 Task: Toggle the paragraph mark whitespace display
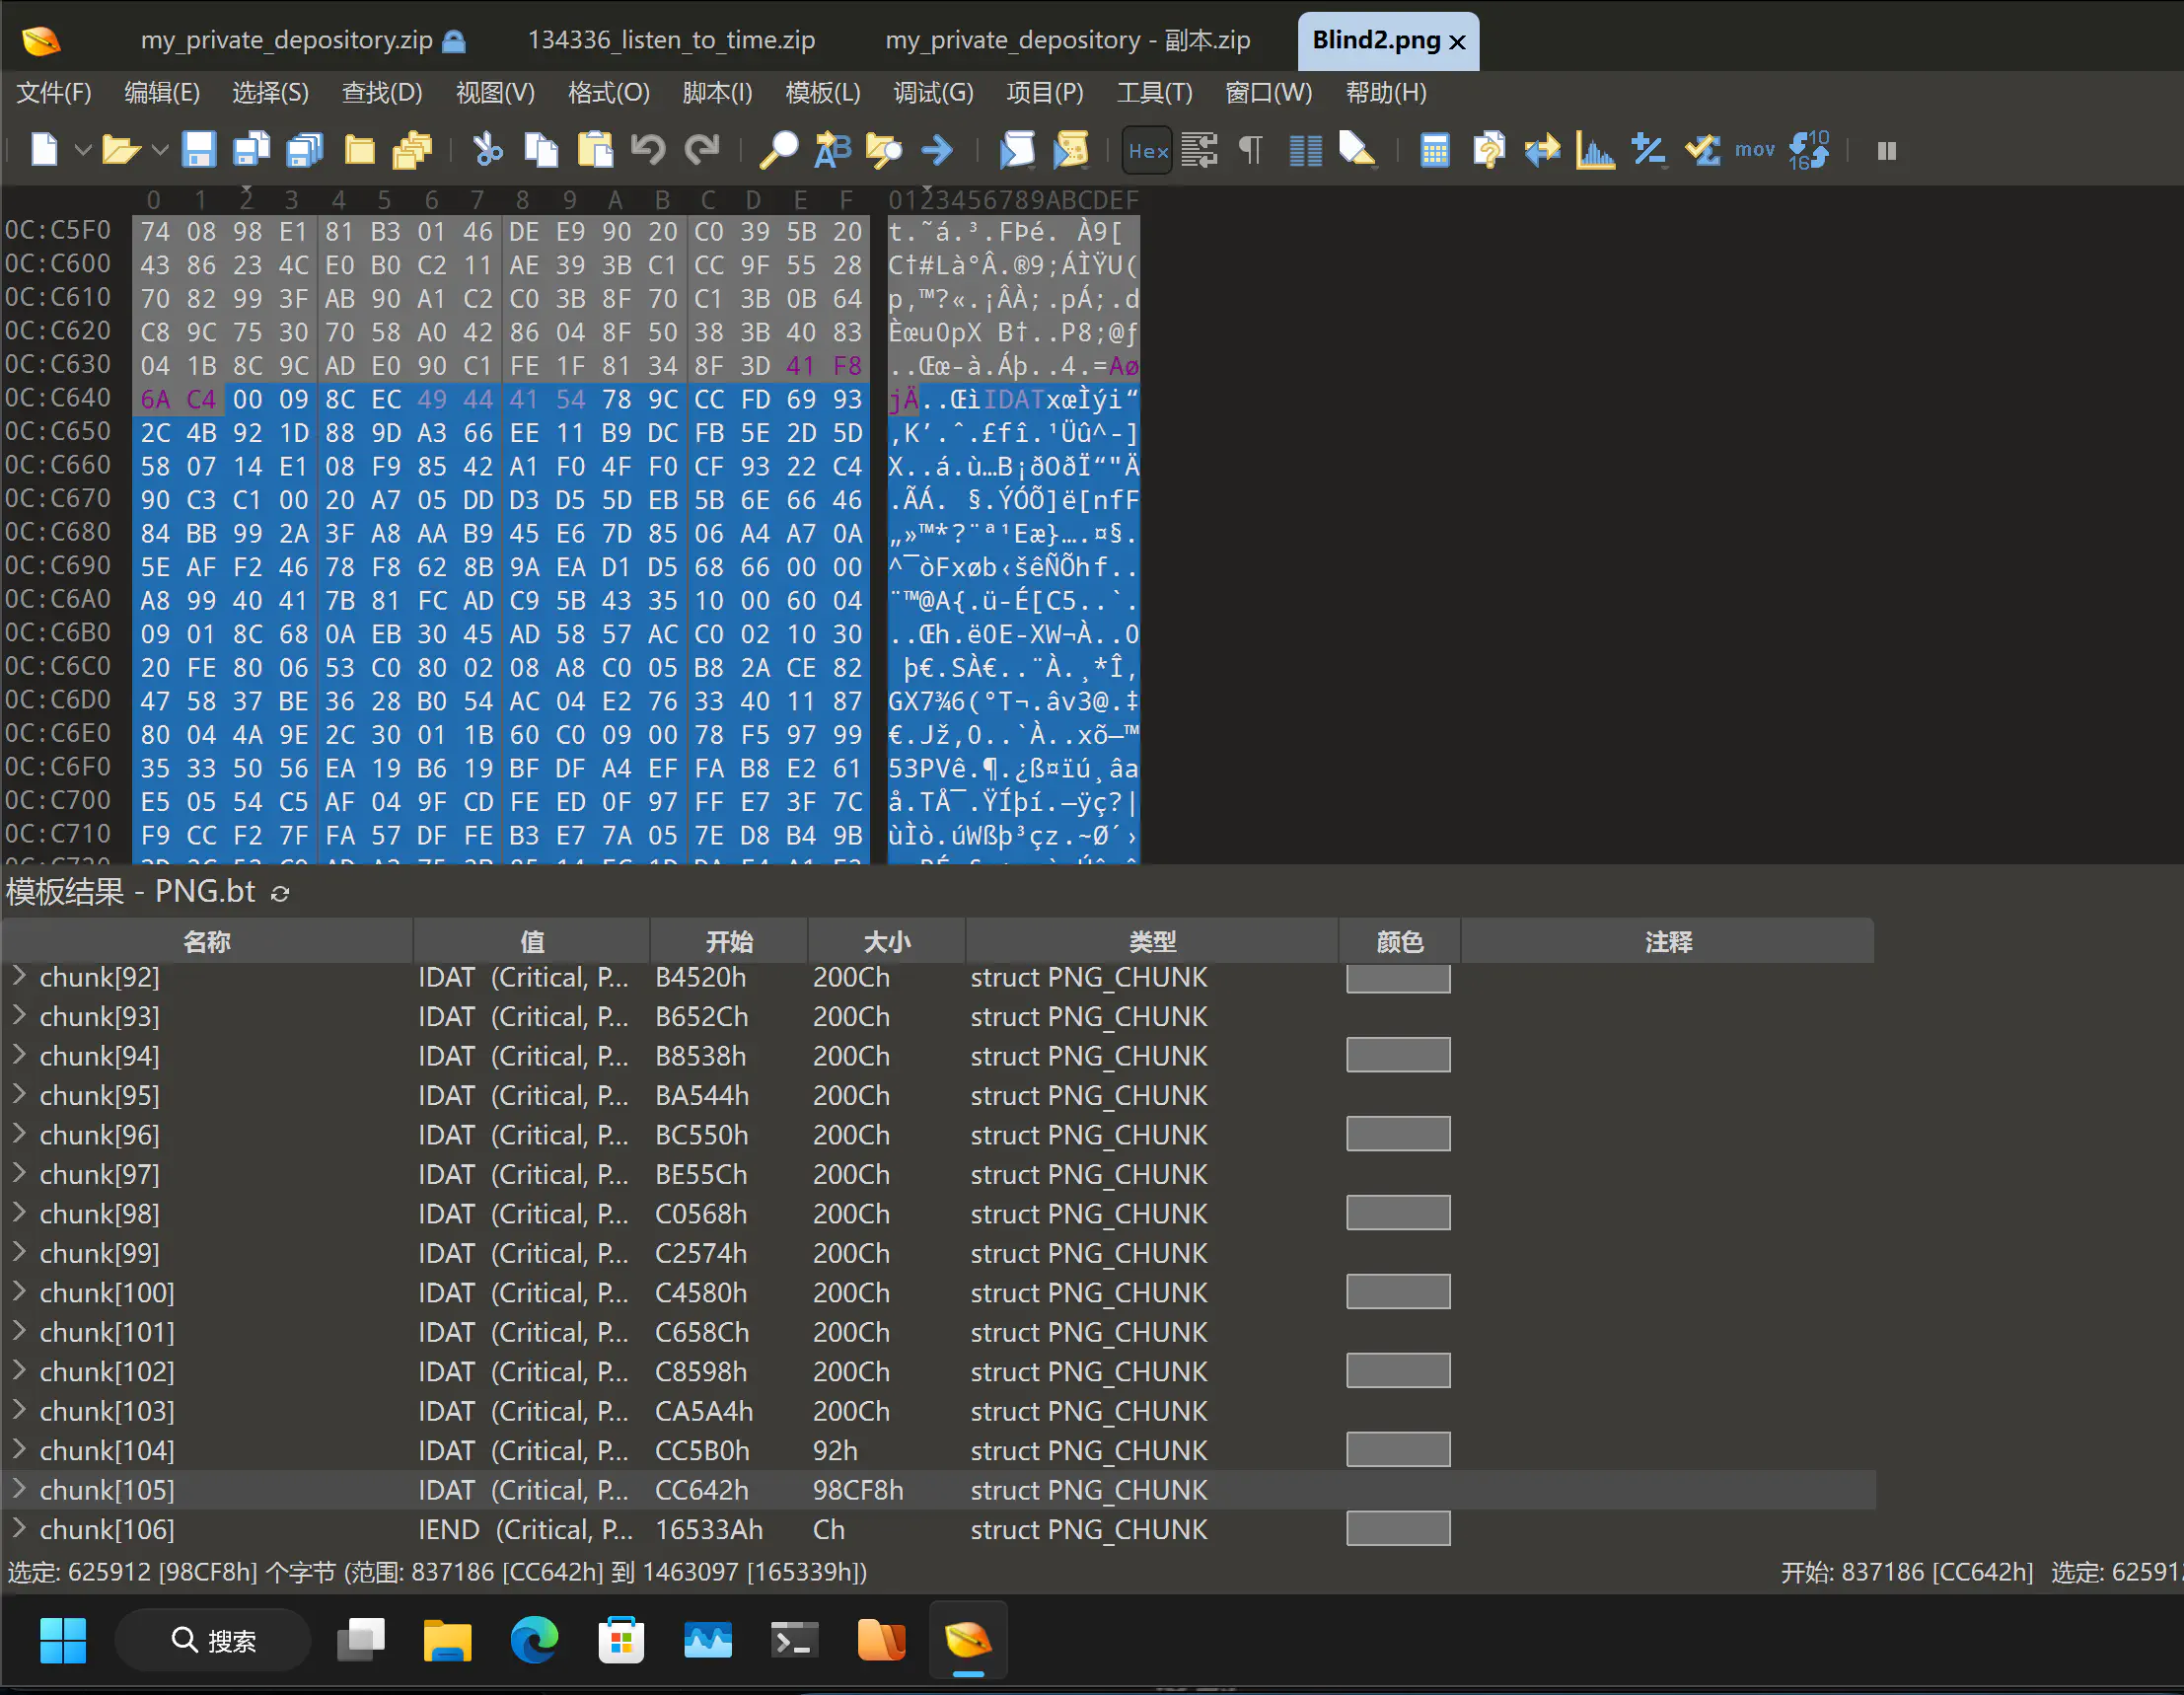[x=1251, y=150]
